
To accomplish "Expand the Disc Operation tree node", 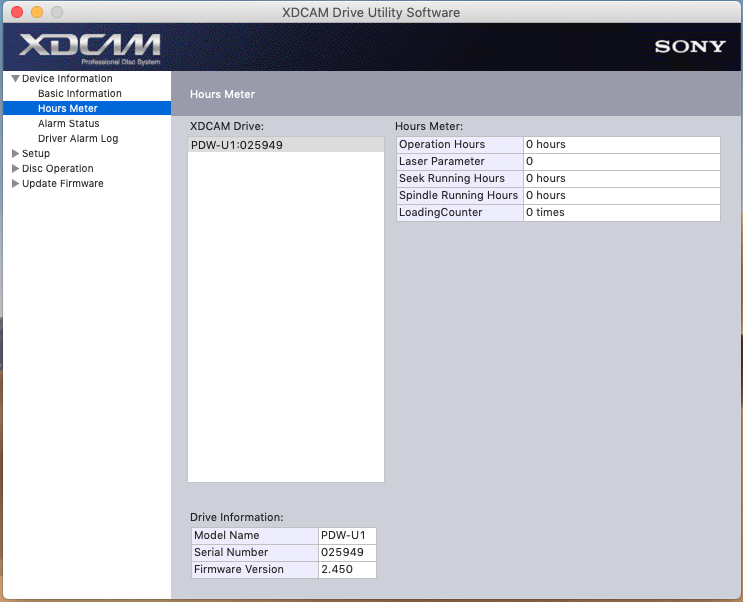I will tap(15, 169).
